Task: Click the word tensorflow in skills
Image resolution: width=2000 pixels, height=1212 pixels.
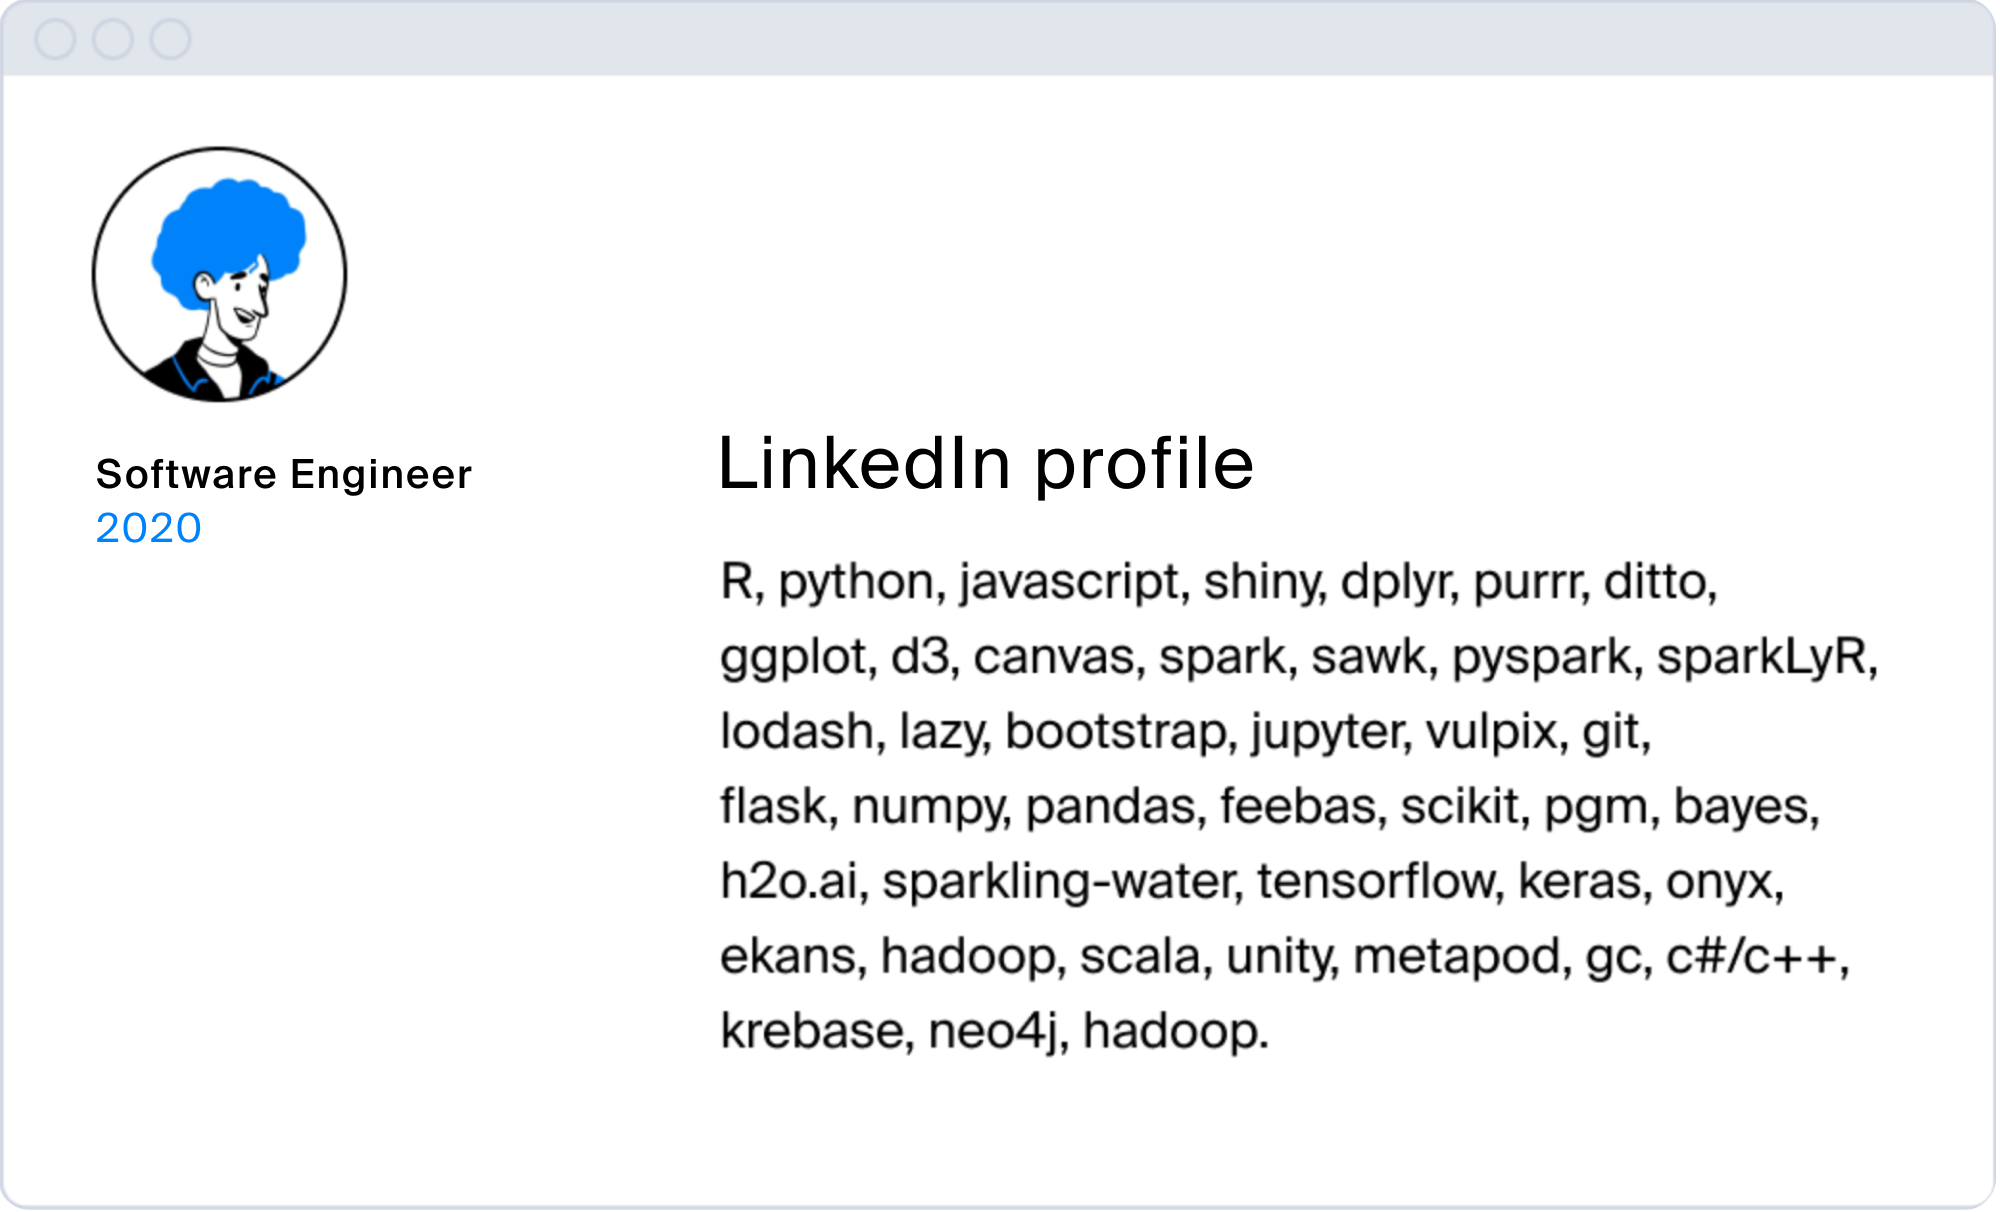Action: (1375, 882)
